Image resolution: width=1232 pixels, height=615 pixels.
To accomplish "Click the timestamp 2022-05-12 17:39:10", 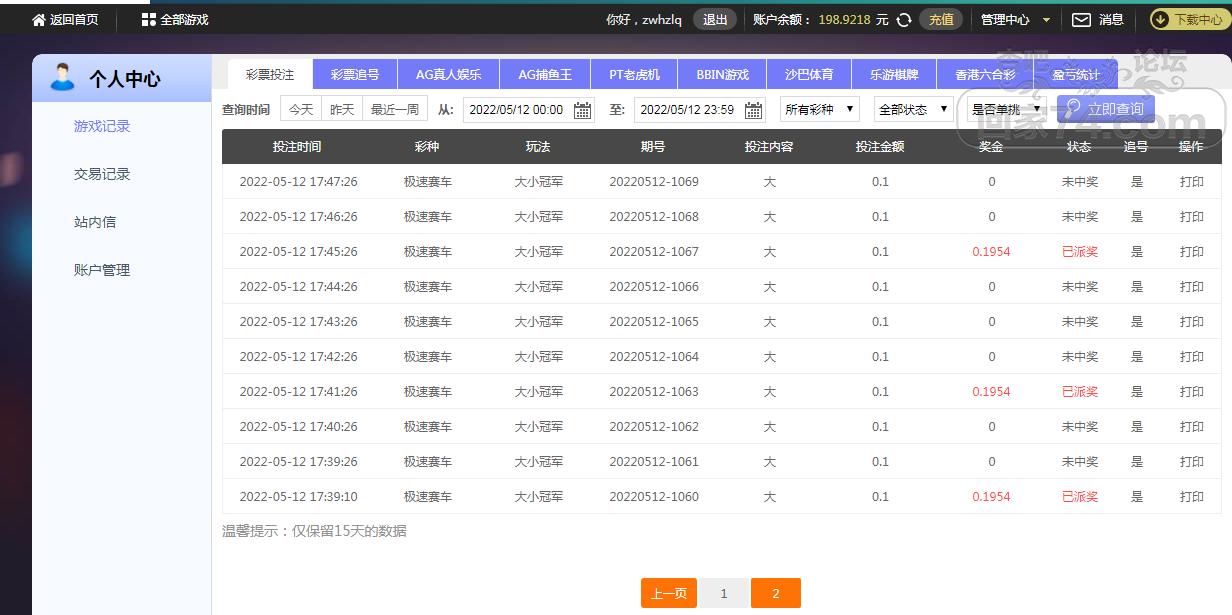I will tap(298, 497).
